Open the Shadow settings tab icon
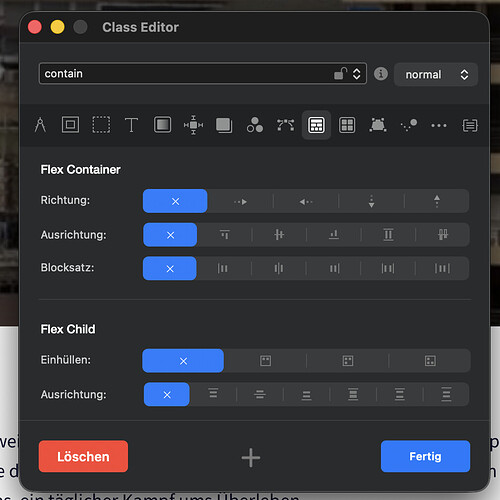Image resolution: width=500 pixels, height=500 pixels. click(x=224, y=125)
